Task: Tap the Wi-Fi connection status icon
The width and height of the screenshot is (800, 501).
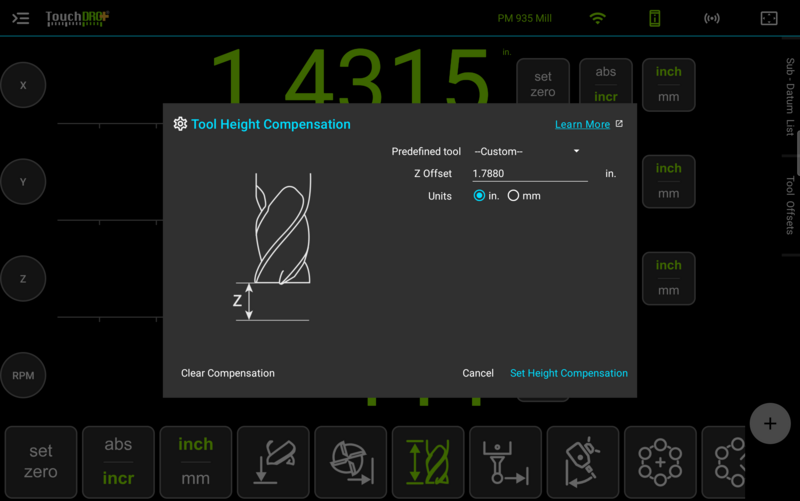Action: 597,18
